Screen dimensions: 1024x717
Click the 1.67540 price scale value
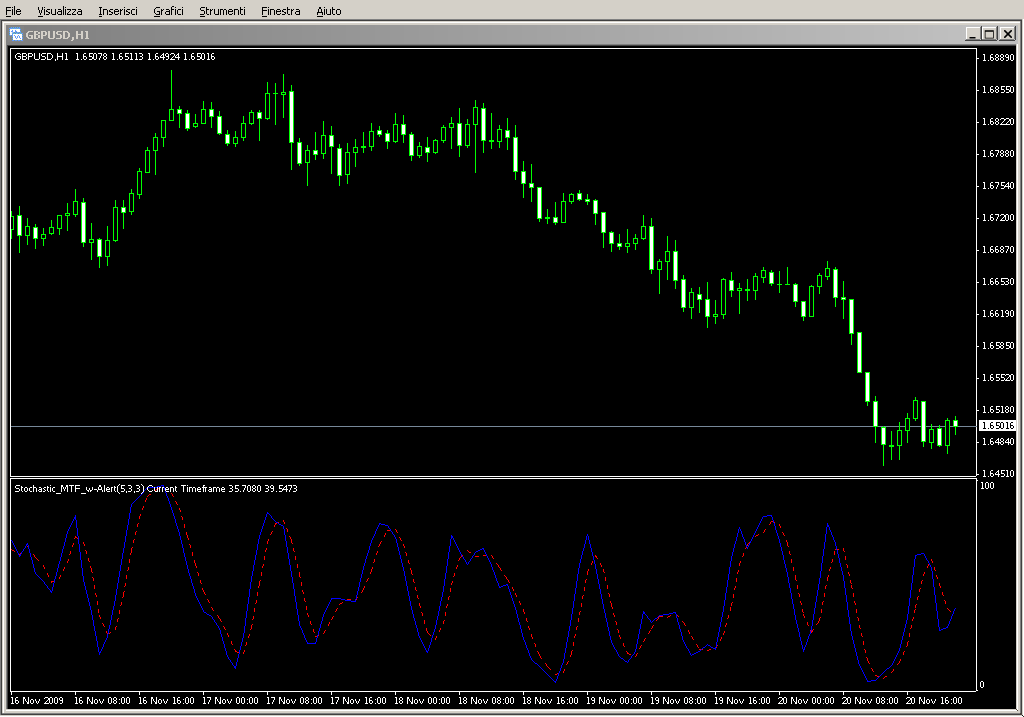pyautogui.click(x=999, y=185)
